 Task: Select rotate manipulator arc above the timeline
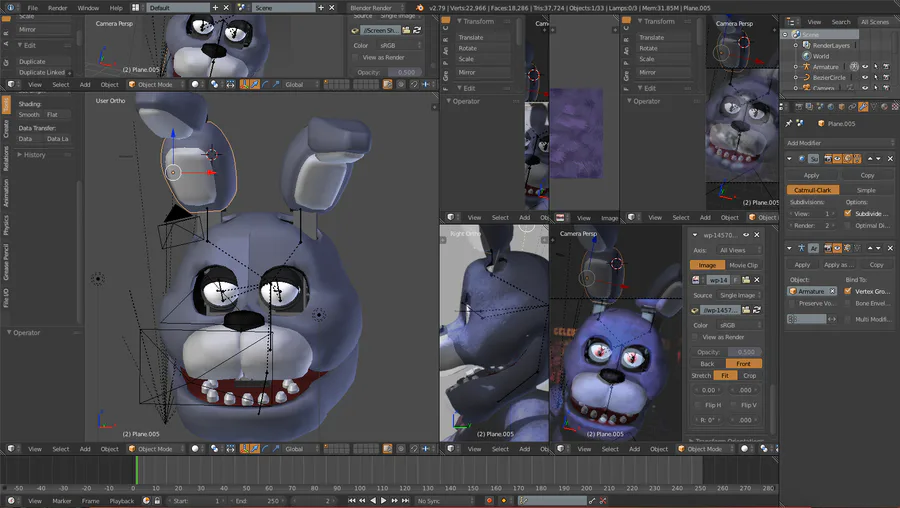point(265,449)
